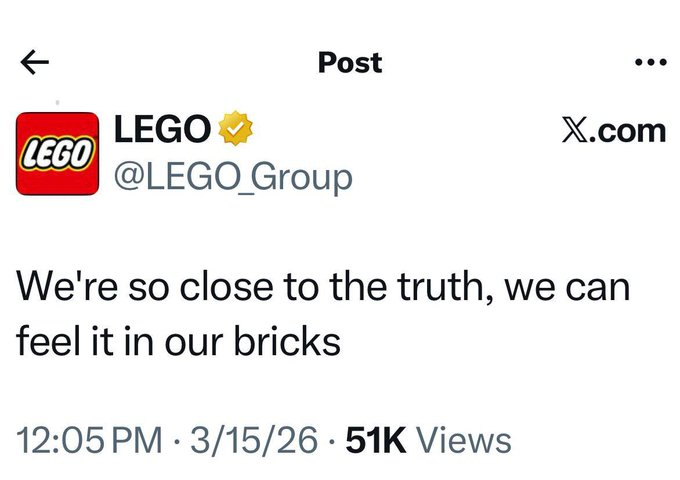Screen dimensions: 680x480
Task: Go back using the left arrow
Action: tap(35, 62)
